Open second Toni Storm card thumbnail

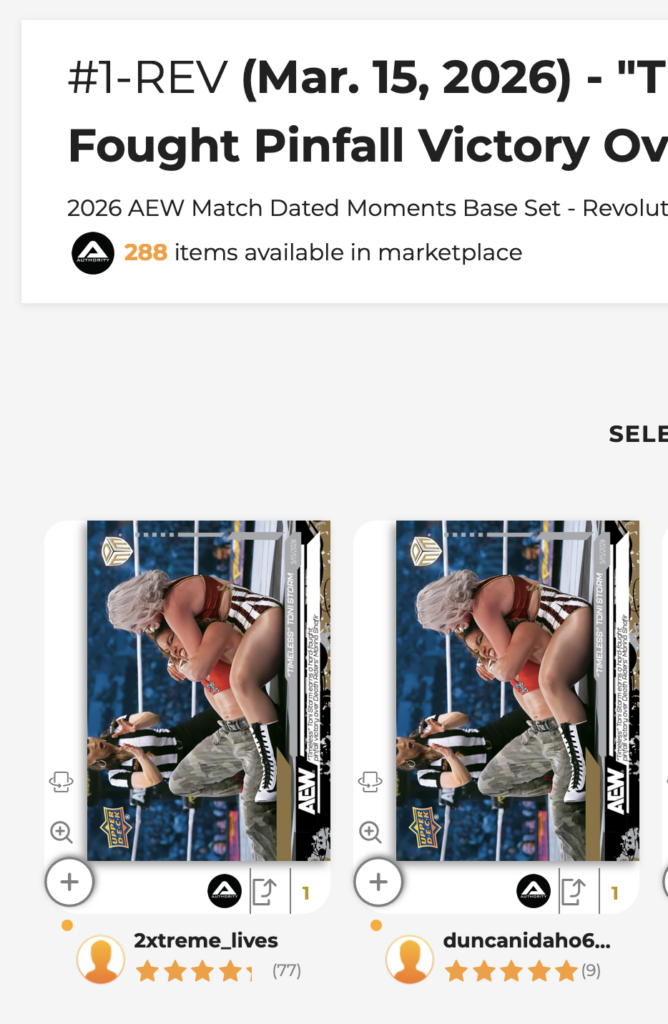pyautogui.click(x=517, y=690)
